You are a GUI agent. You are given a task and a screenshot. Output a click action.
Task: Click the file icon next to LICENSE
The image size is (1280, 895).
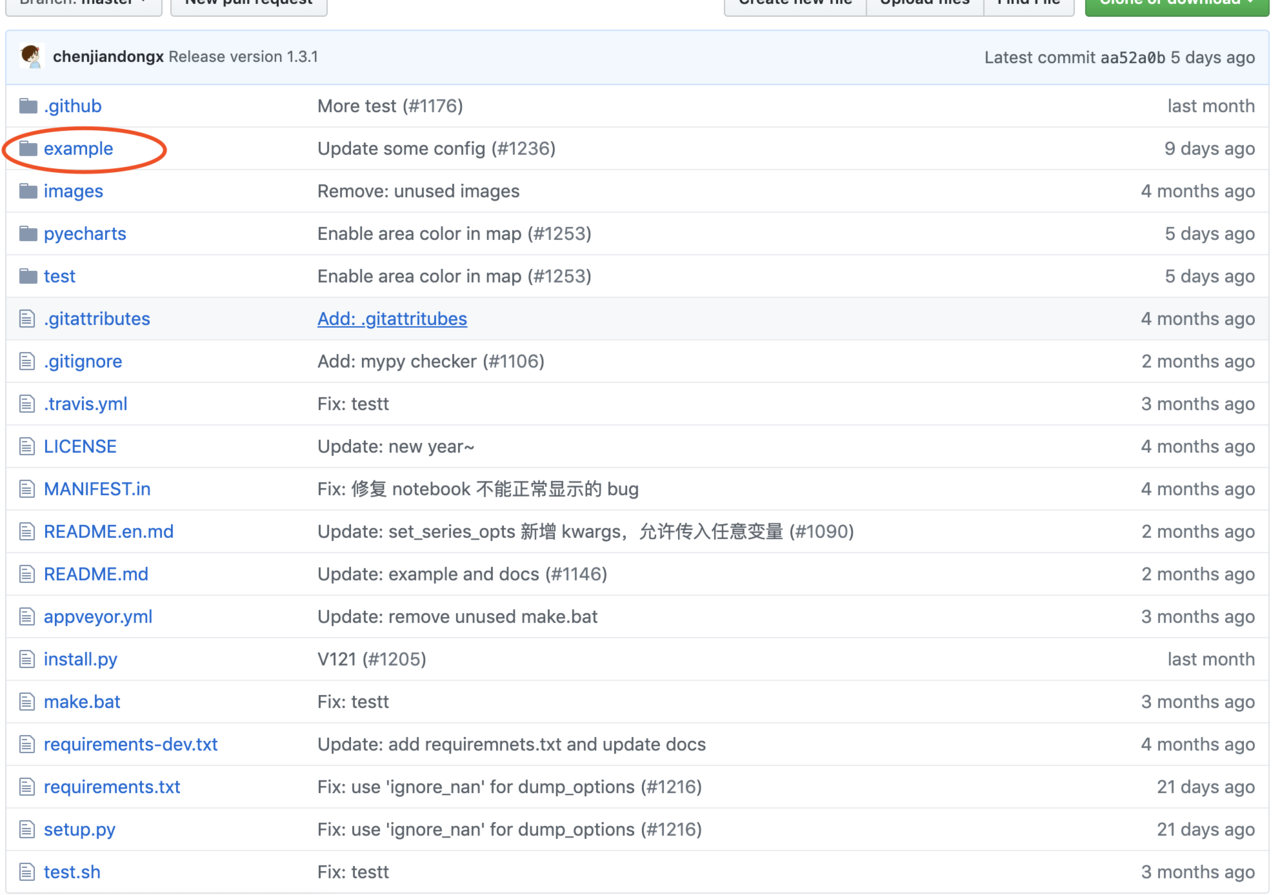(27, 447)
